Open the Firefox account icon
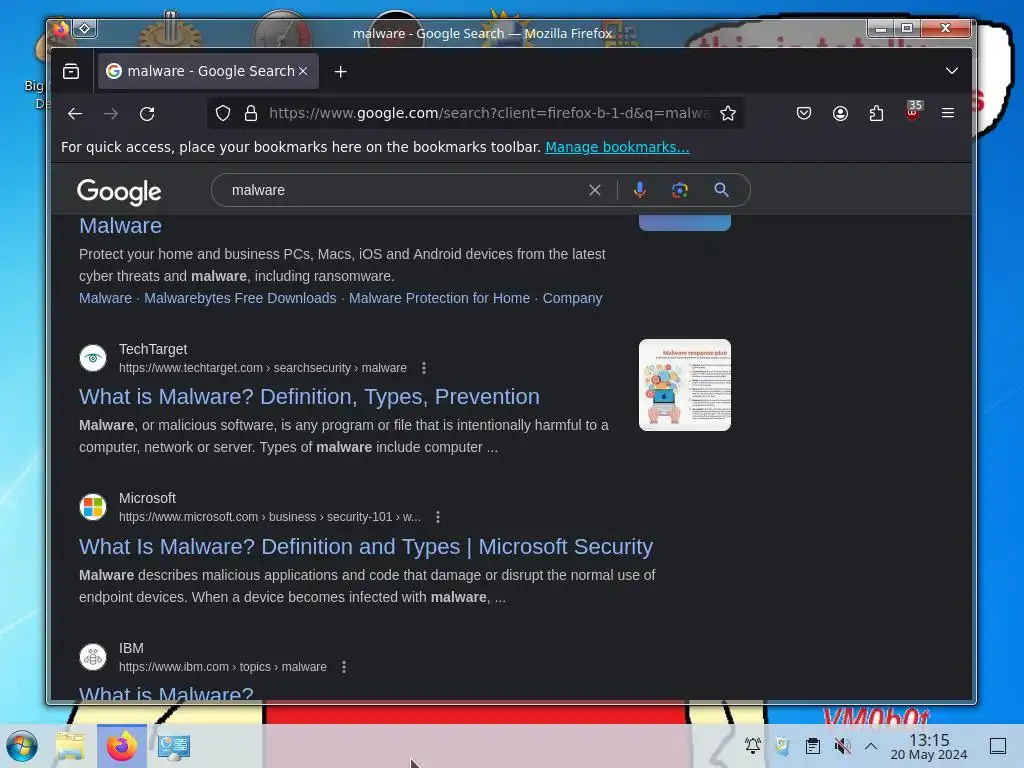1024x768 pixels. (x=840, y=114)
